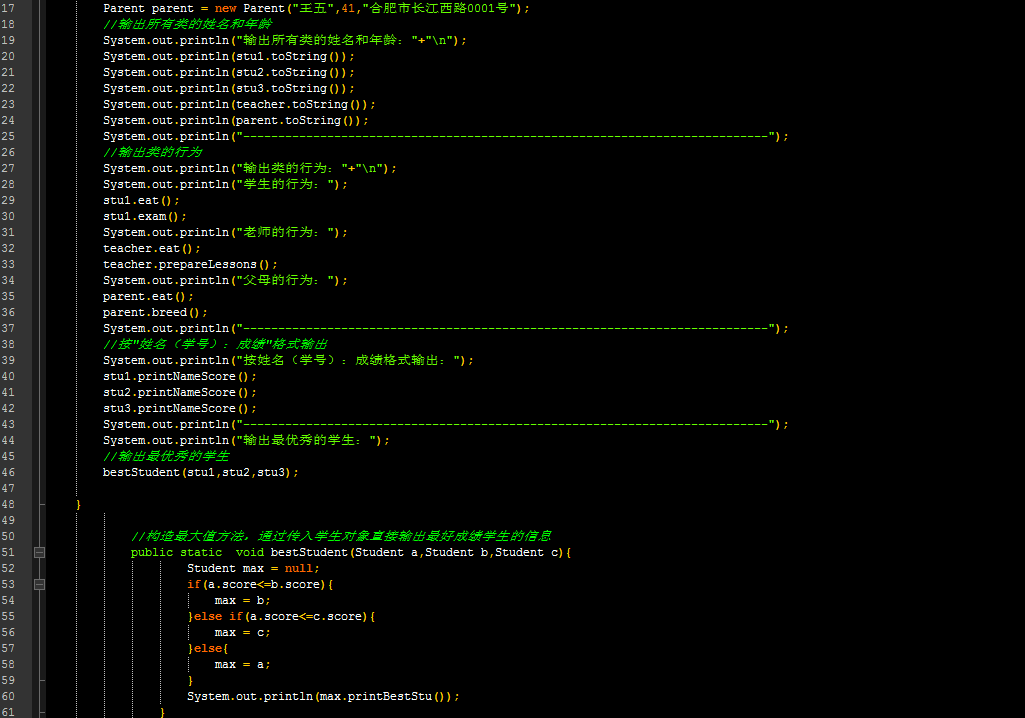This screenshot has height=718, width=1025.
Task: Click the comment //输出最优秀的学生
Action: [166, 456]
